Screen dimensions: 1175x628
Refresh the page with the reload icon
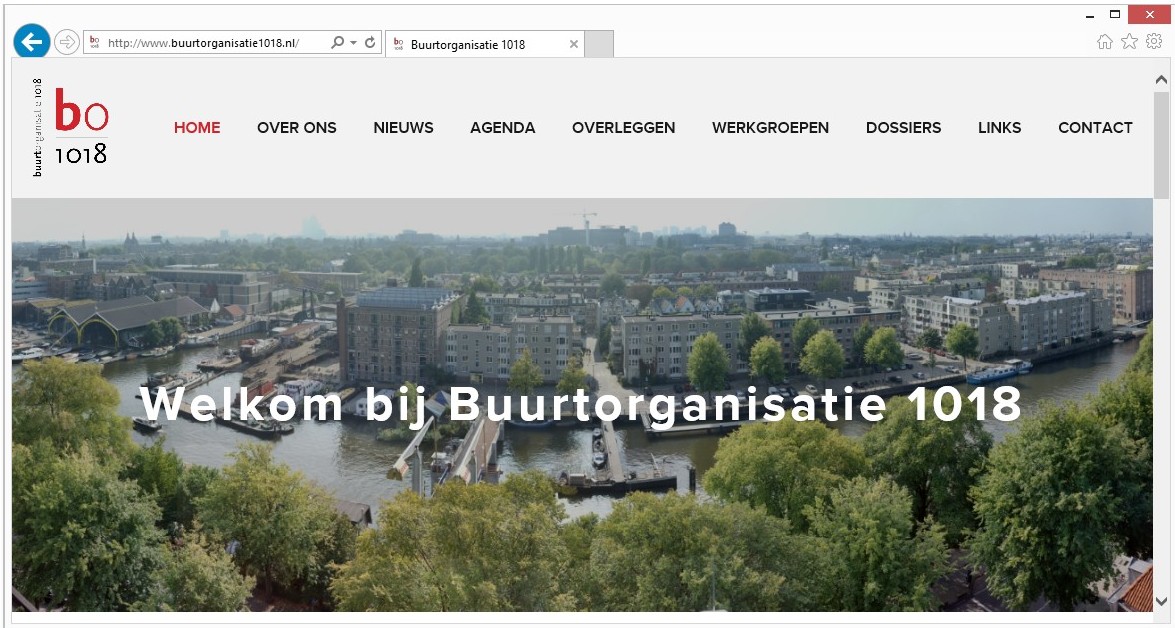pos(370,43)
